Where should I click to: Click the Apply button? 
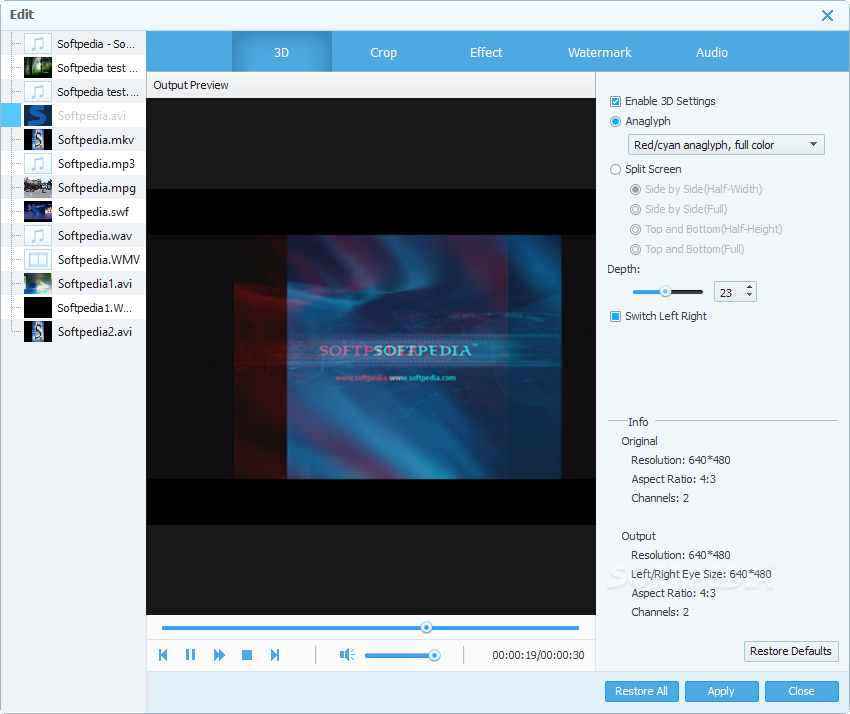tap(721, 691)
